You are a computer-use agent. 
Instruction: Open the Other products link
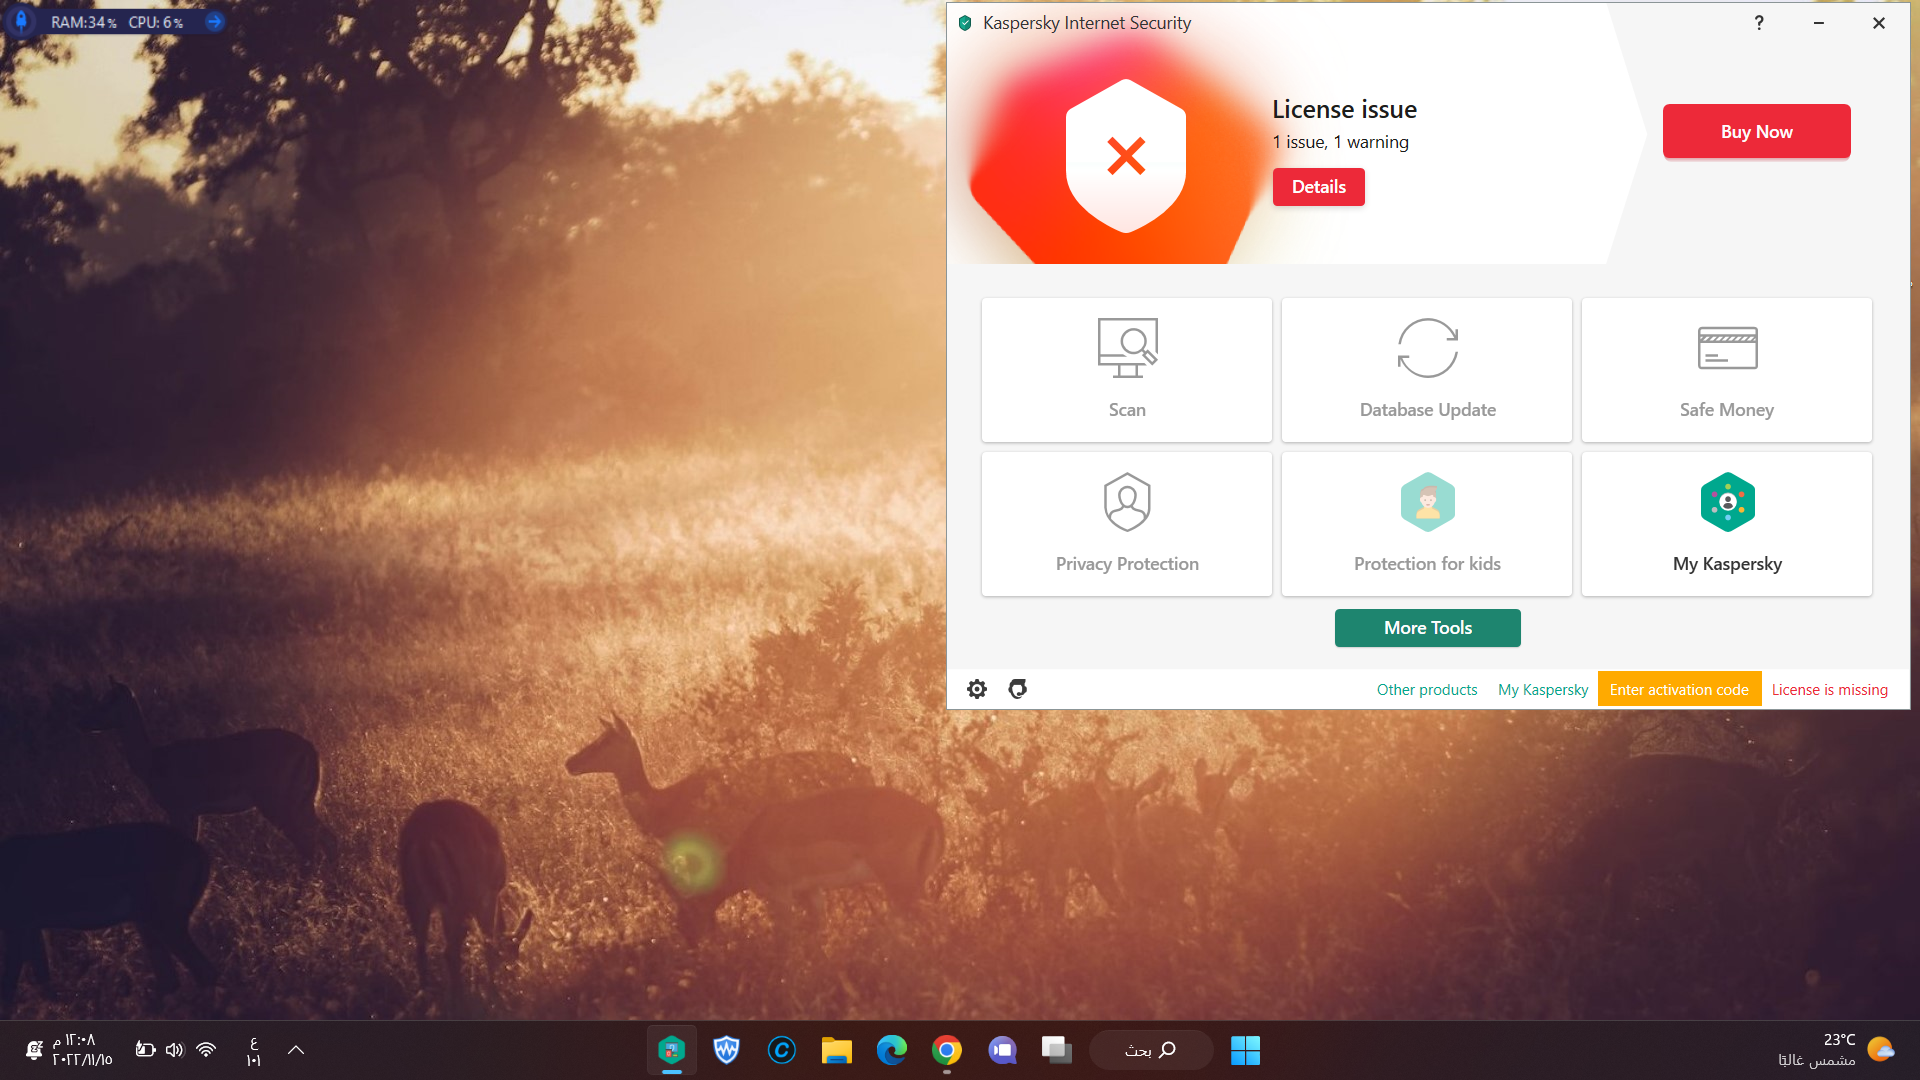pyautogui.click(x=1427, y=690)
